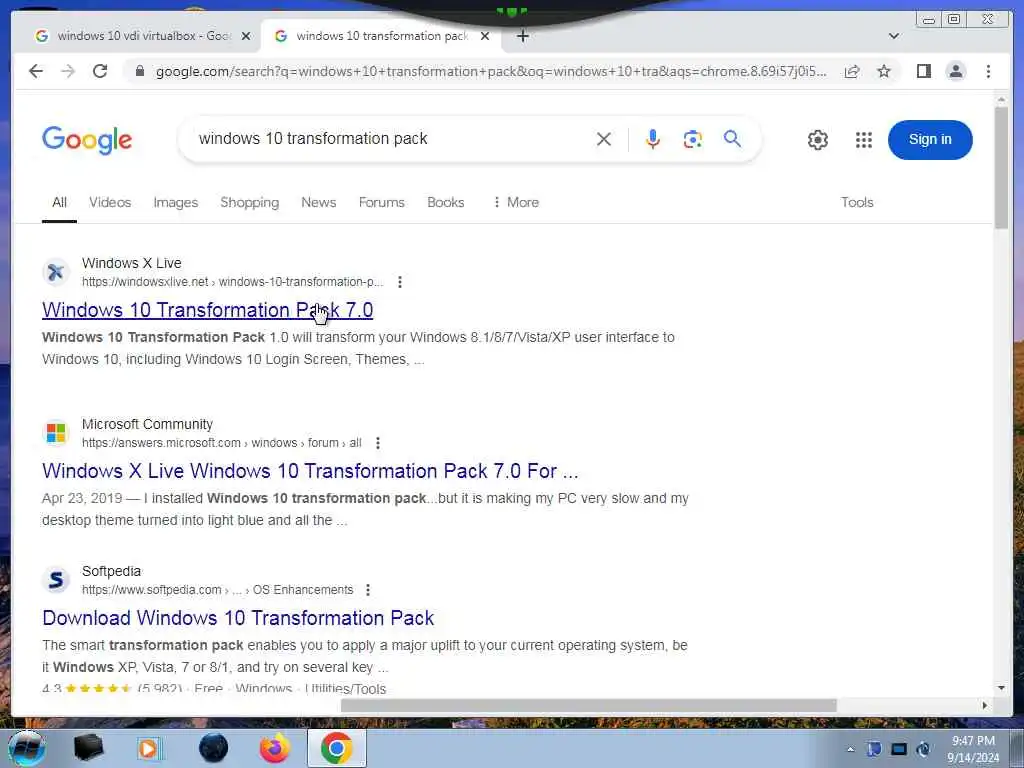Click the horizontal scrollbar thumb

[588, 705]
